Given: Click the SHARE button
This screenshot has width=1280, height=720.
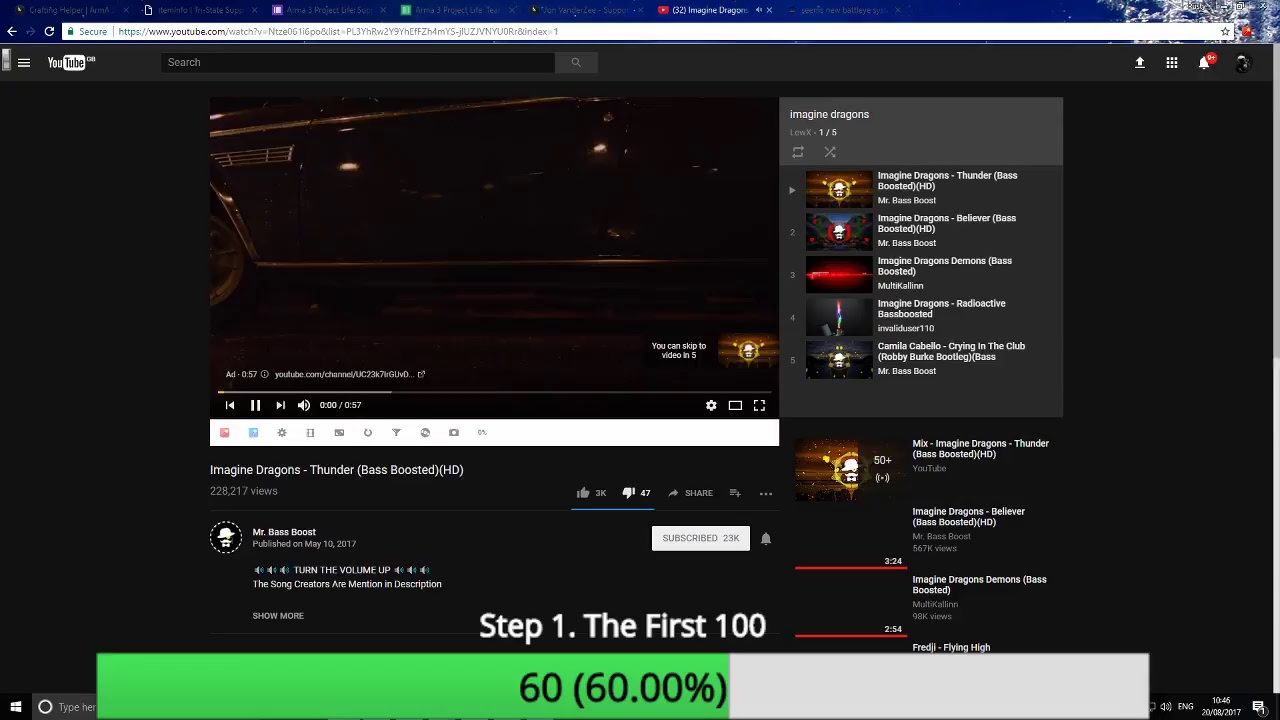Looking at the screenshot, I should click(x=690, y=493).
